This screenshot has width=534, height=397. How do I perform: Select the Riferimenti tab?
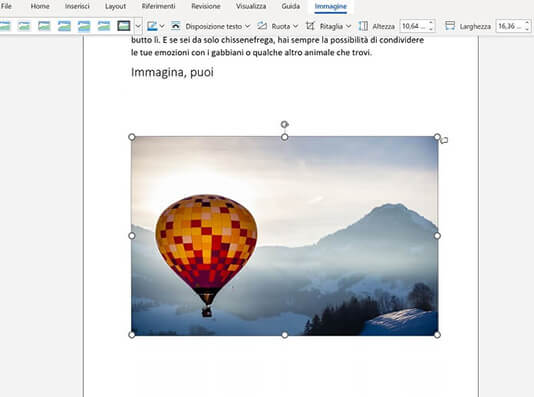[x=158, y=6]
